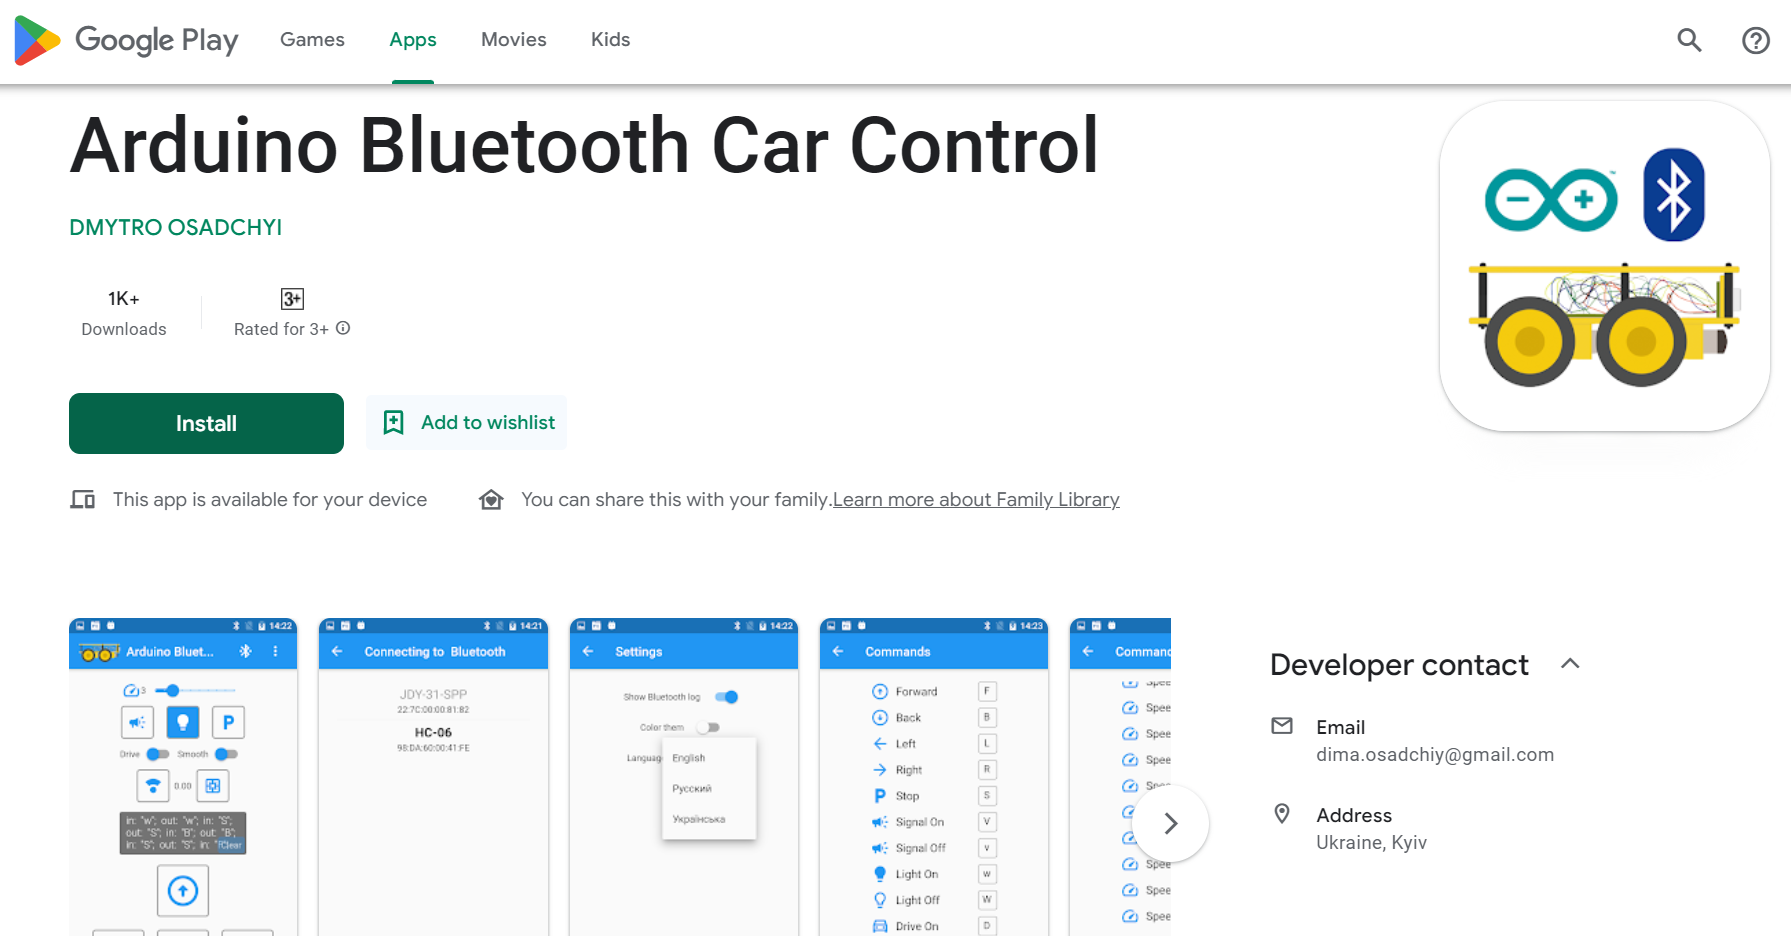Click 'This app is available for your device'
Screen dimensions: 1791x936
270,499
